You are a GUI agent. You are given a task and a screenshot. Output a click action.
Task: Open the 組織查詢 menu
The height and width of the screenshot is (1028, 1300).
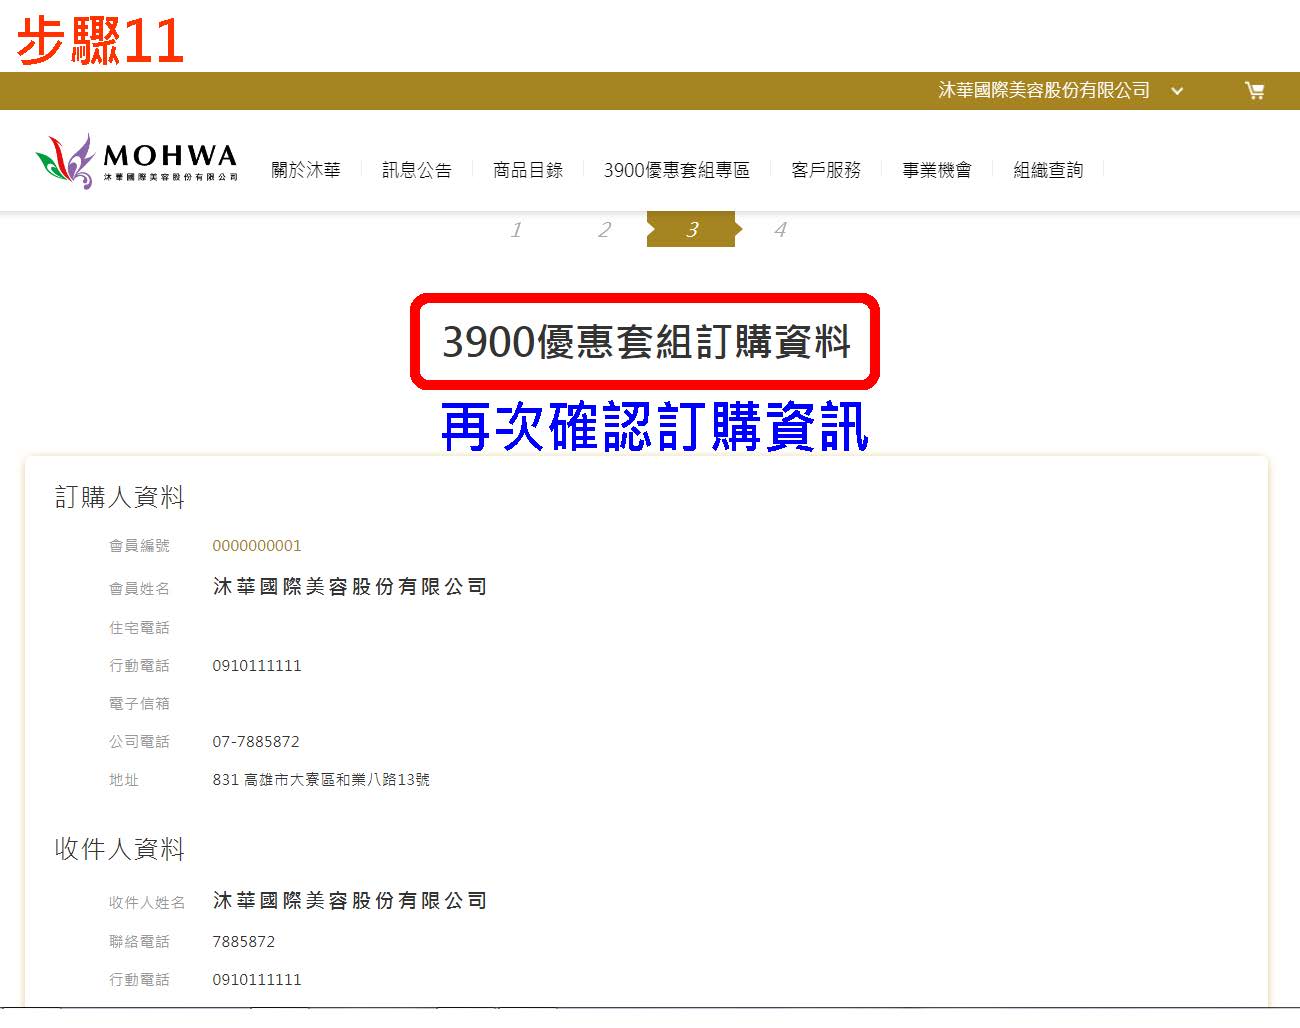point(1048,170)
